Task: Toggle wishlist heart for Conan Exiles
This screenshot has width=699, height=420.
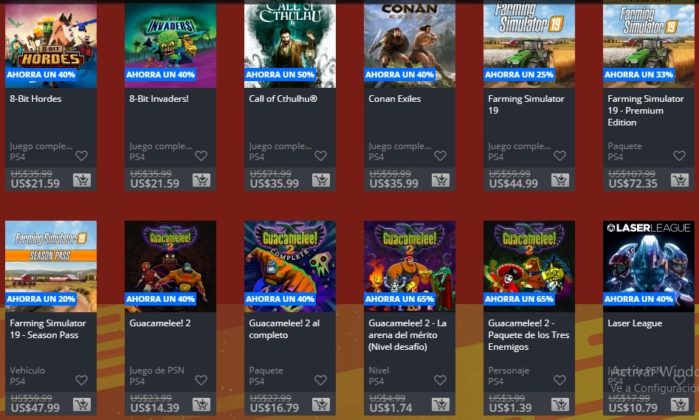Action: click(440, 156)
